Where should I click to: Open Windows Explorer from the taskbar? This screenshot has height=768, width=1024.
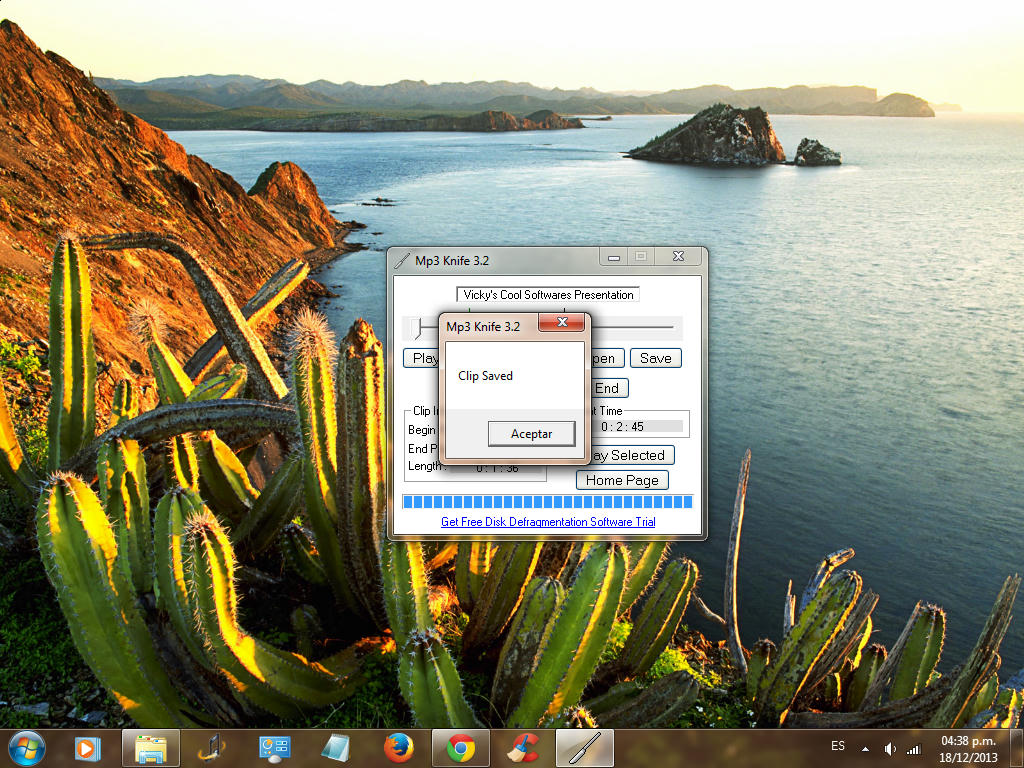[151, 747]
